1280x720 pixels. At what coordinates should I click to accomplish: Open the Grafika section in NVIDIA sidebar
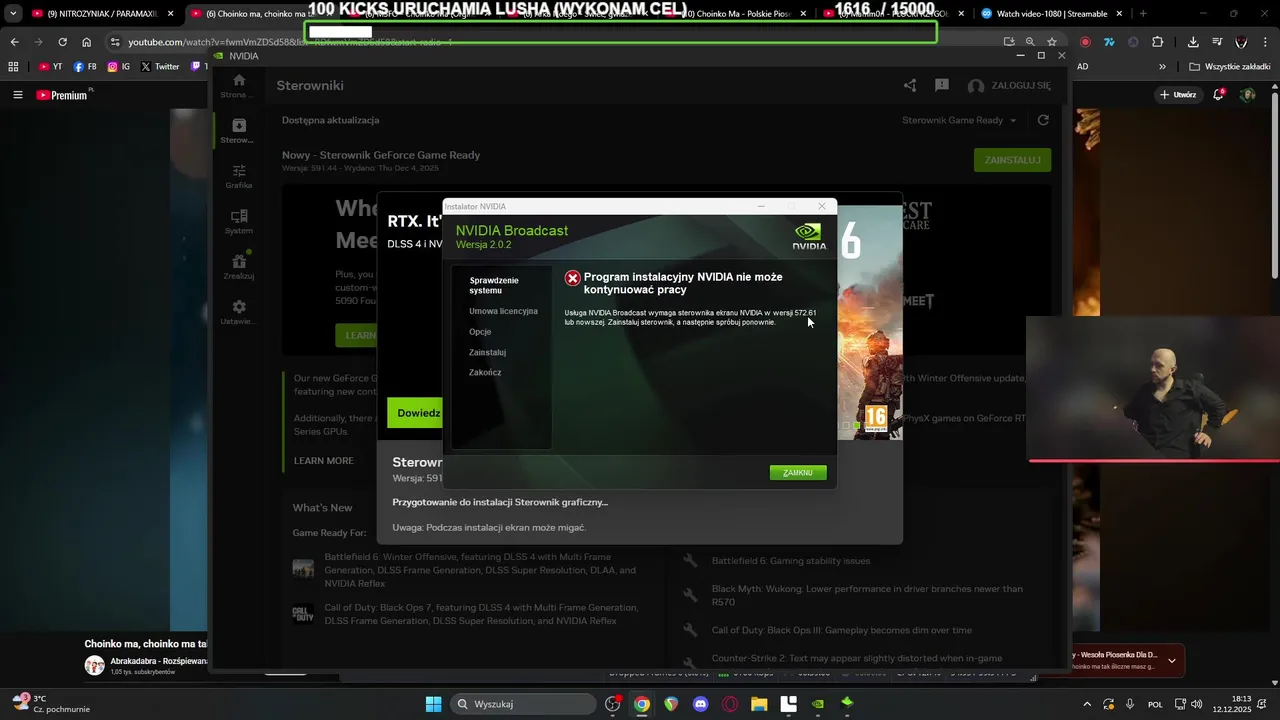click(x=239, y=176)
